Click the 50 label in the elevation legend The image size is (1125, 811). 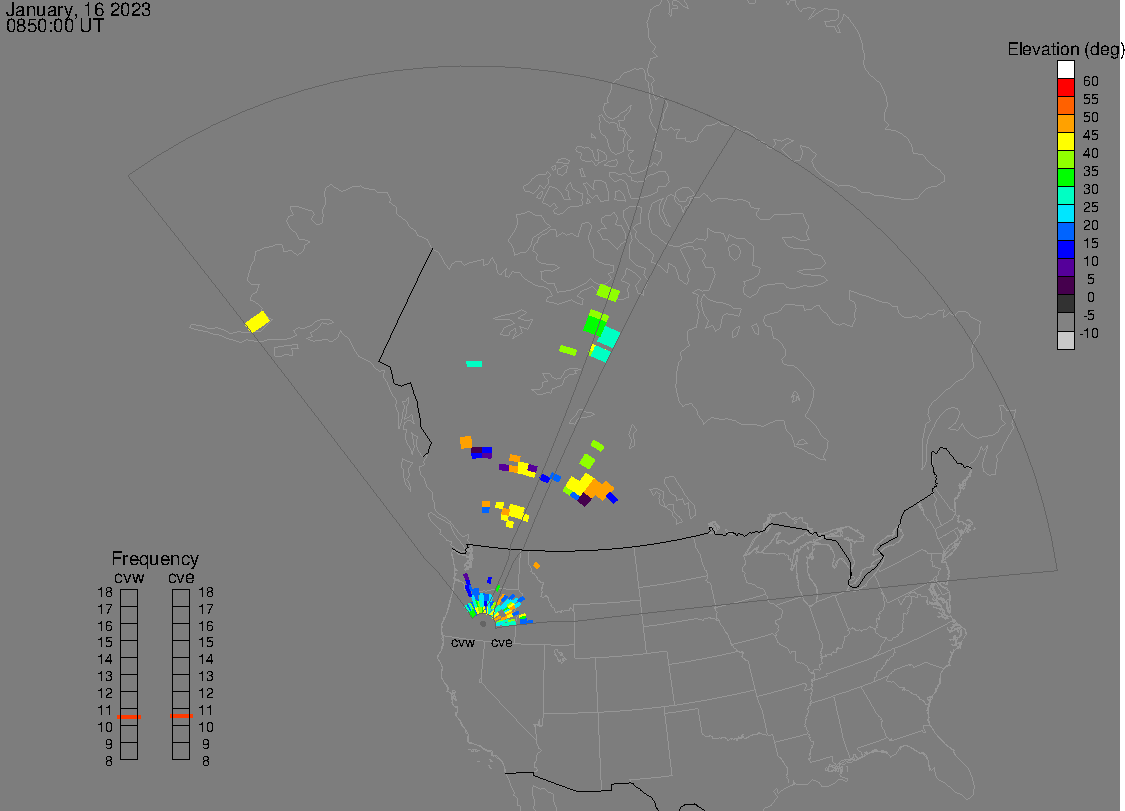(x=1091, y=117)
